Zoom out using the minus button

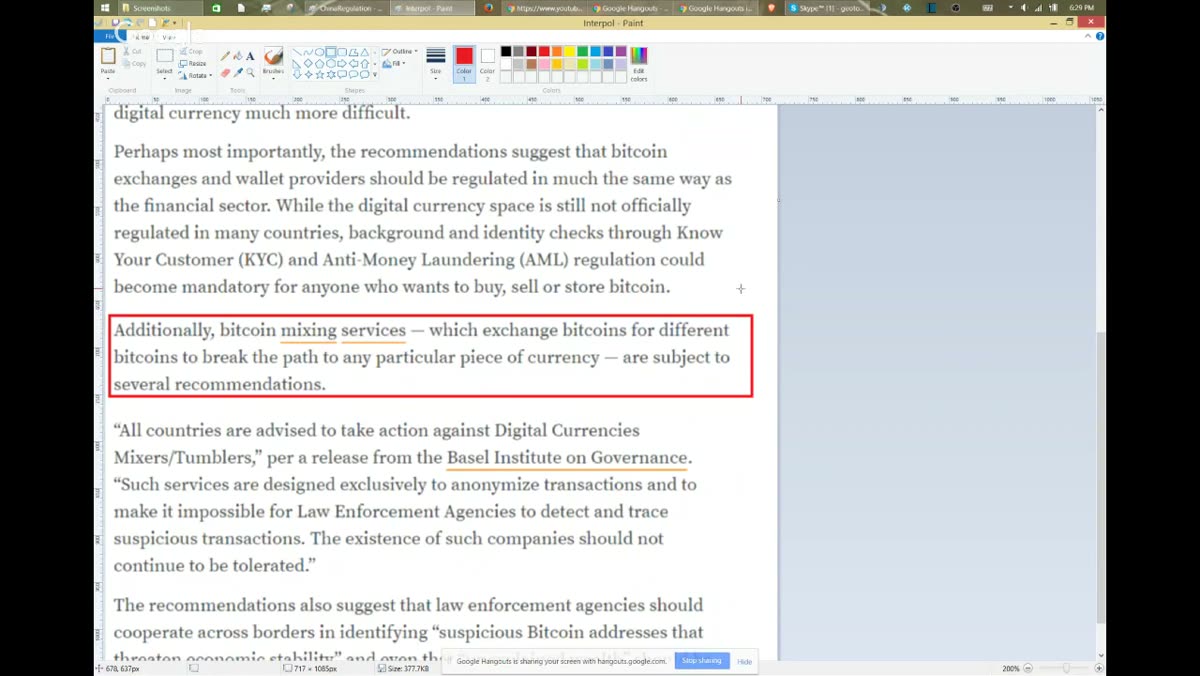point(1030,667)
